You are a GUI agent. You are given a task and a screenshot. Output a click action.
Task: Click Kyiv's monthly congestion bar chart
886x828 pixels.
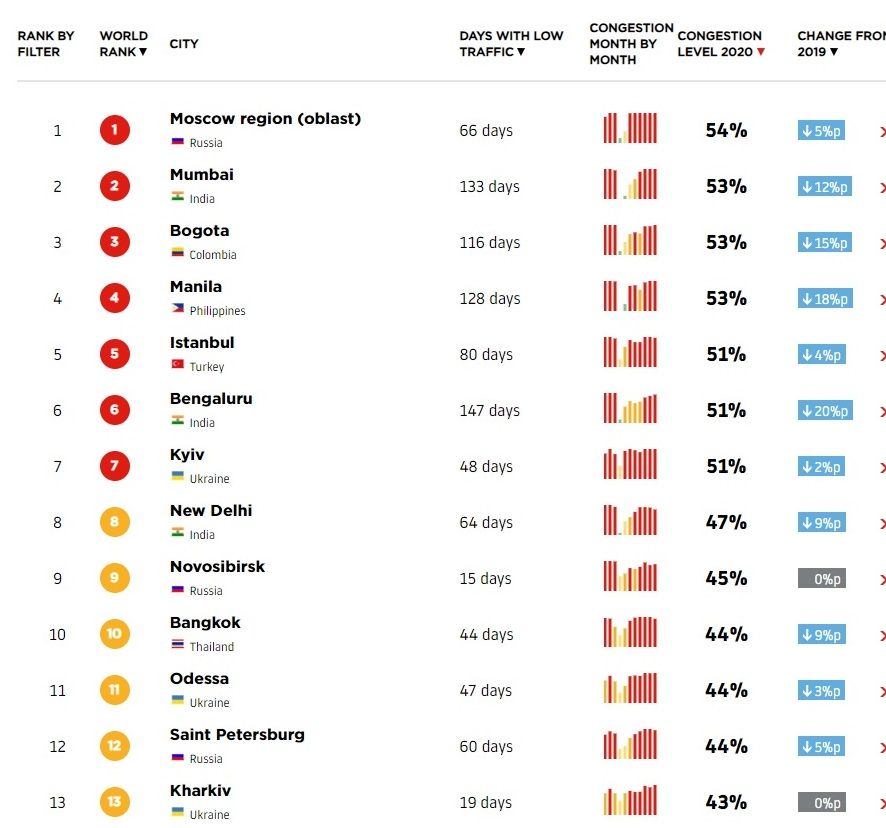coord(630,465)
